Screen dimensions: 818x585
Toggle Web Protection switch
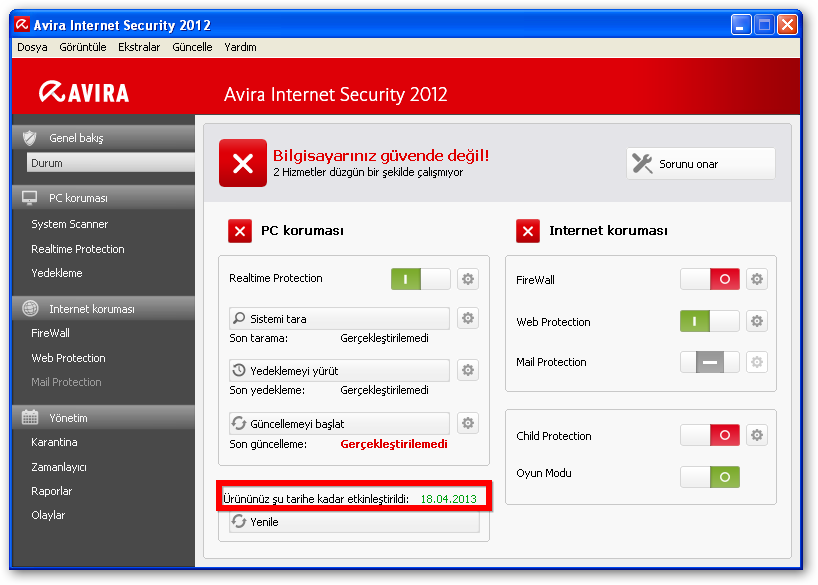(x=709, y=321)
